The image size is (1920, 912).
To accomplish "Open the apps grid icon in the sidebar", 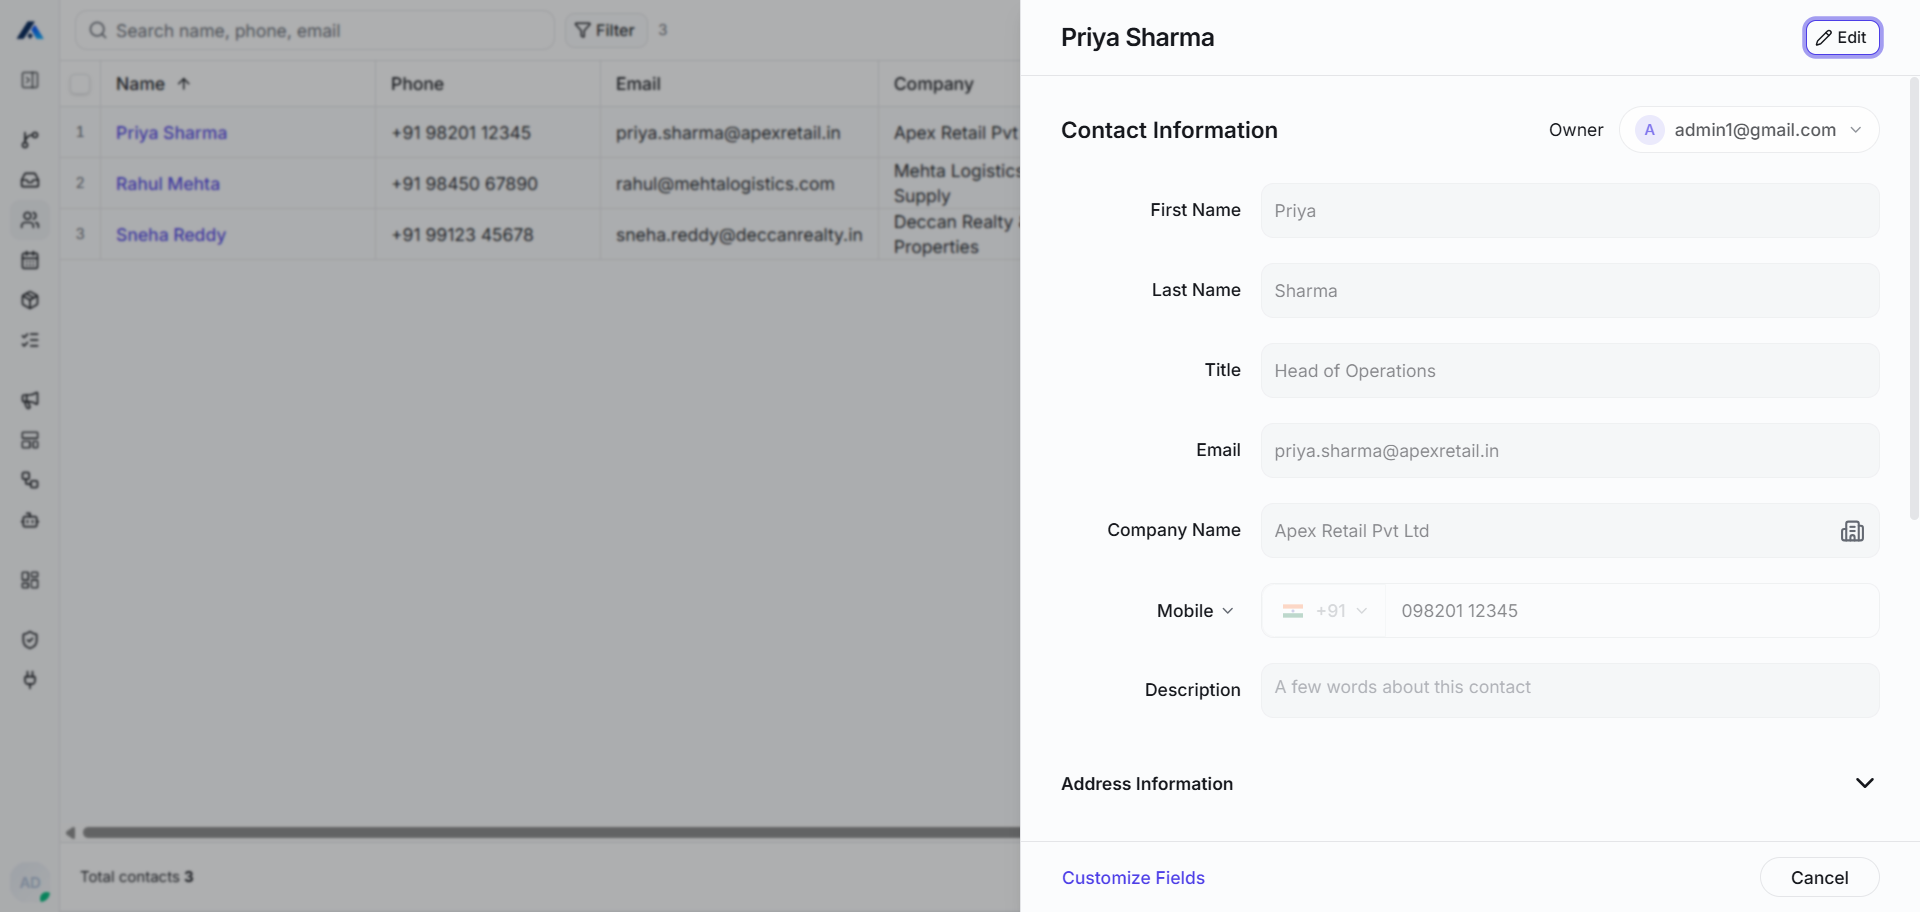I will click(30, 580).
